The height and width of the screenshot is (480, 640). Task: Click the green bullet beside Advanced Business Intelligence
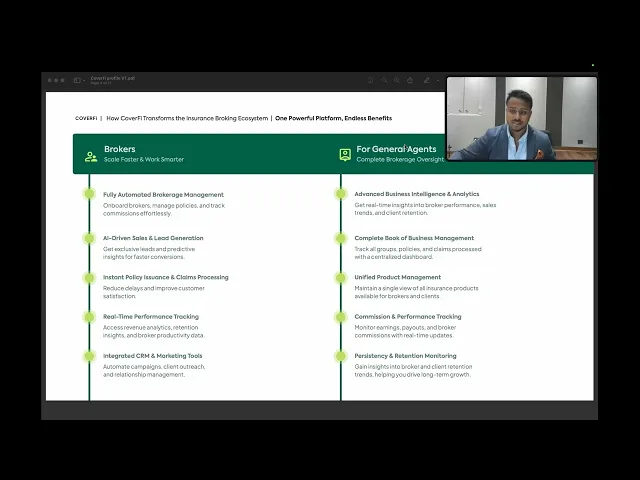341,193
